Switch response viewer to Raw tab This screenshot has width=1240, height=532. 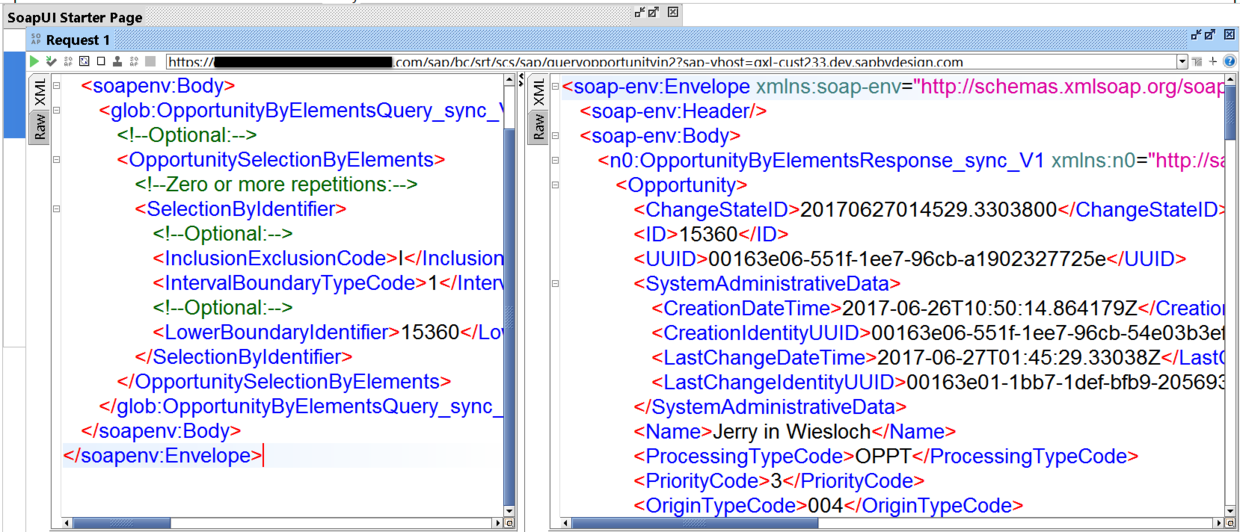[539, 126]
